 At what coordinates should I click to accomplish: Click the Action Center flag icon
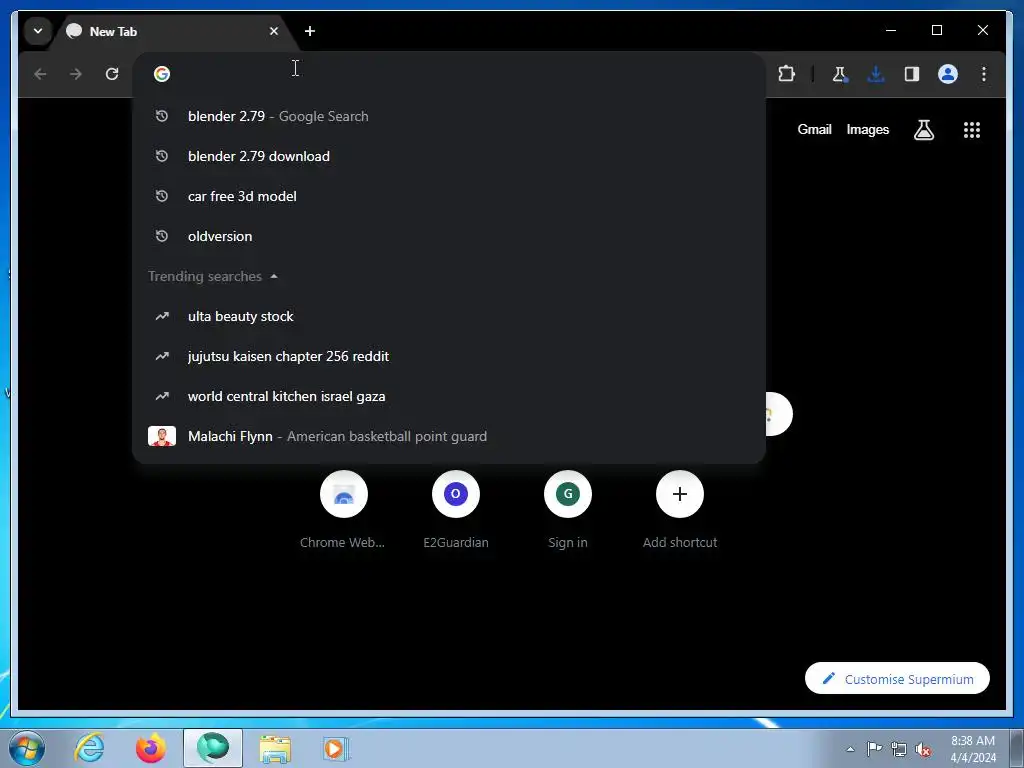[x=874, y=749]
